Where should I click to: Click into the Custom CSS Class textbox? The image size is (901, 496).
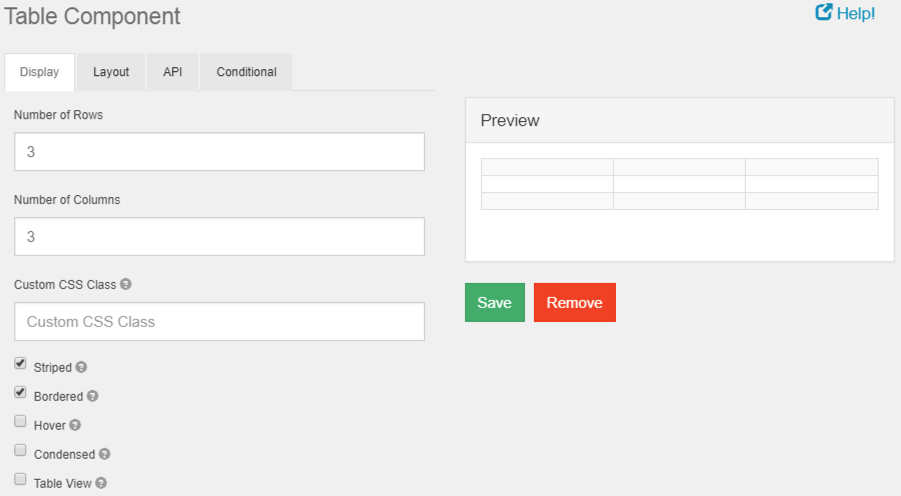click(219, 322)
